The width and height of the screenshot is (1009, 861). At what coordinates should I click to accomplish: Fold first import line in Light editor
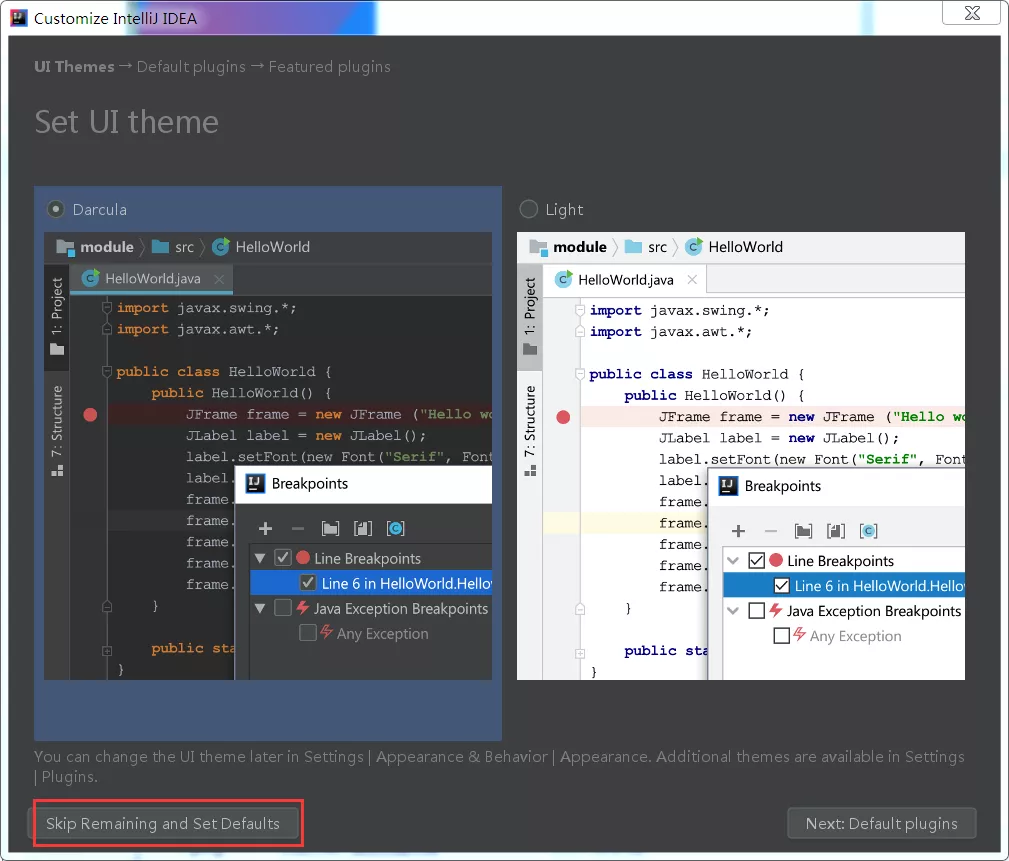tap(580, 311)
